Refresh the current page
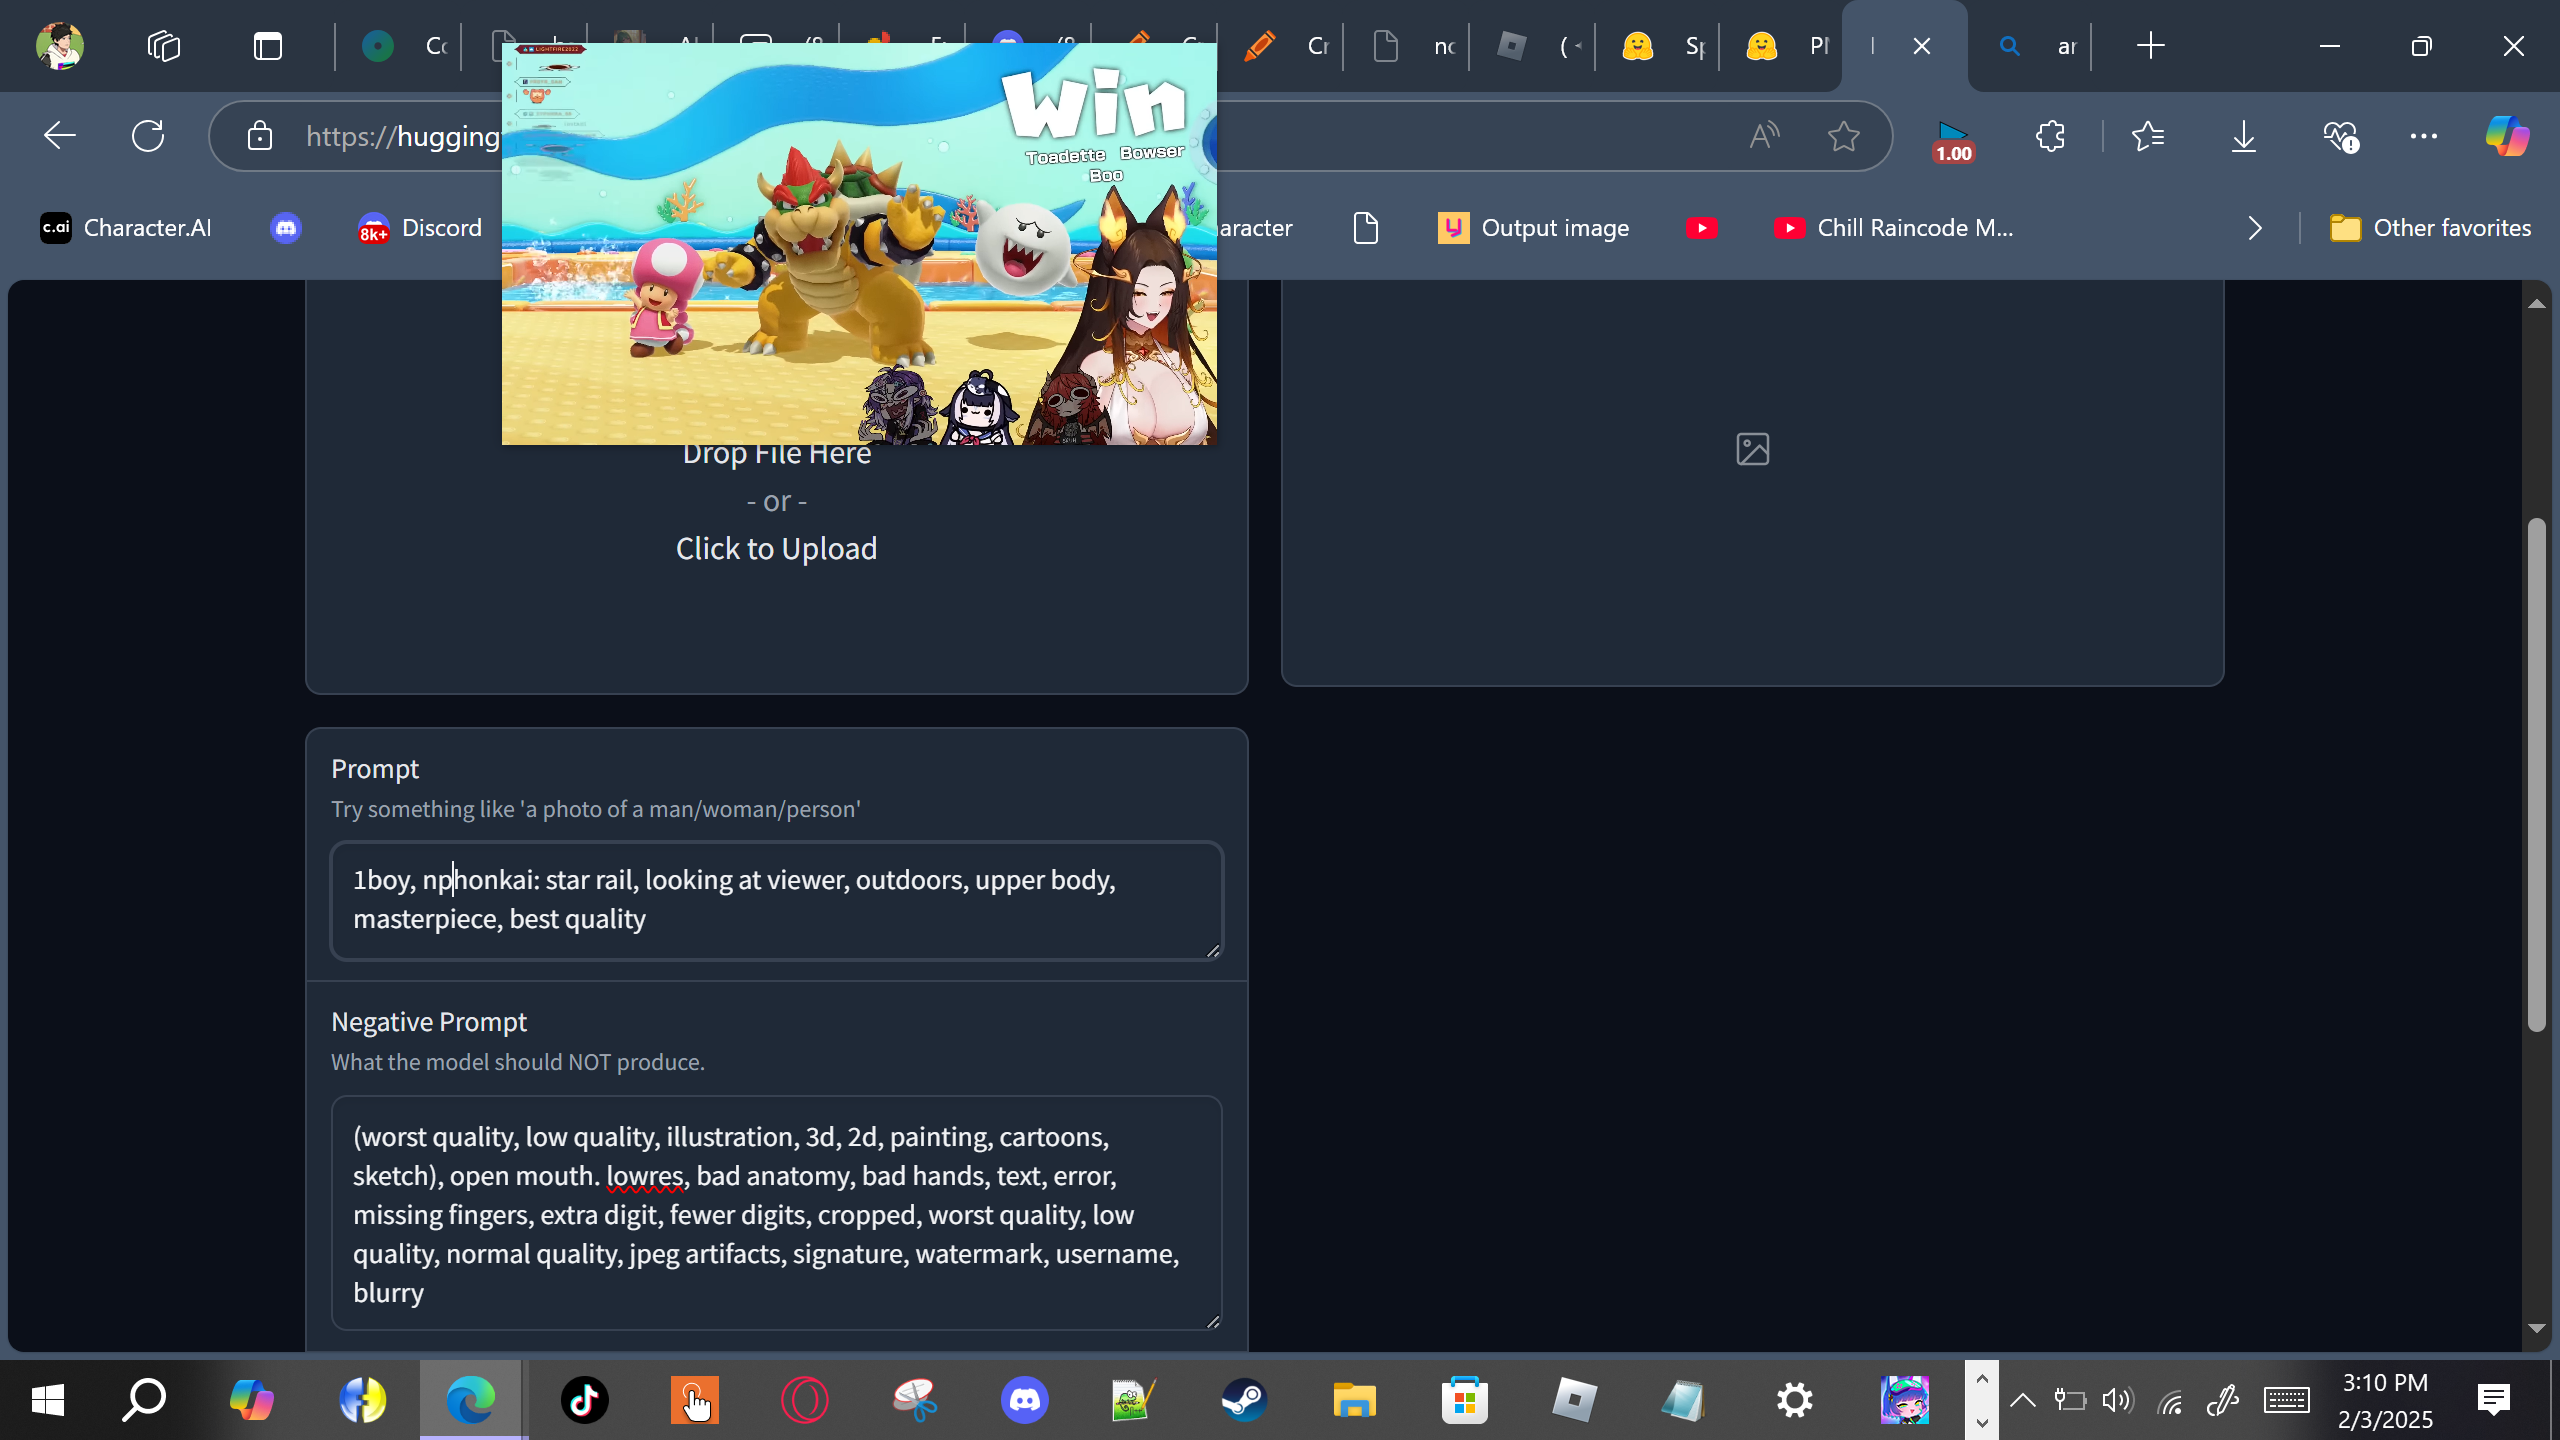This screenshot has height=1440, width=2560. point(148,136)
